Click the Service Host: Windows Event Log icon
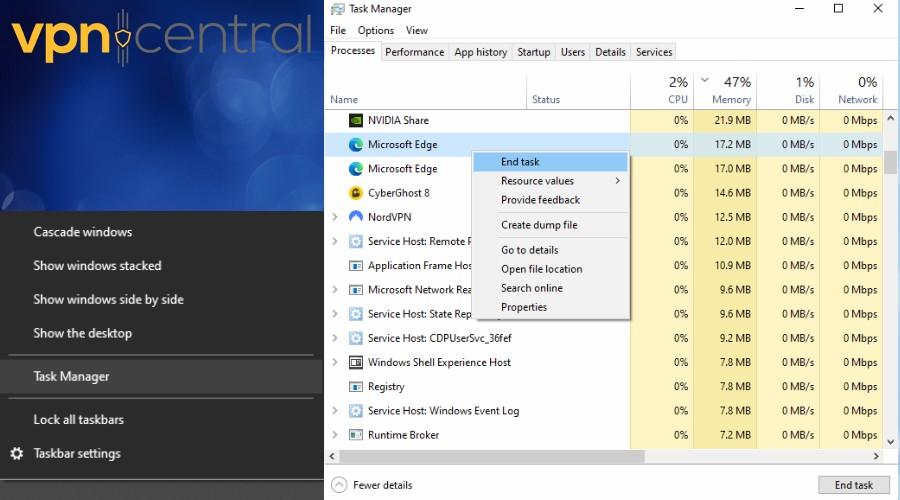Screen dimensions: 900x500 click(x=356, y=410)
